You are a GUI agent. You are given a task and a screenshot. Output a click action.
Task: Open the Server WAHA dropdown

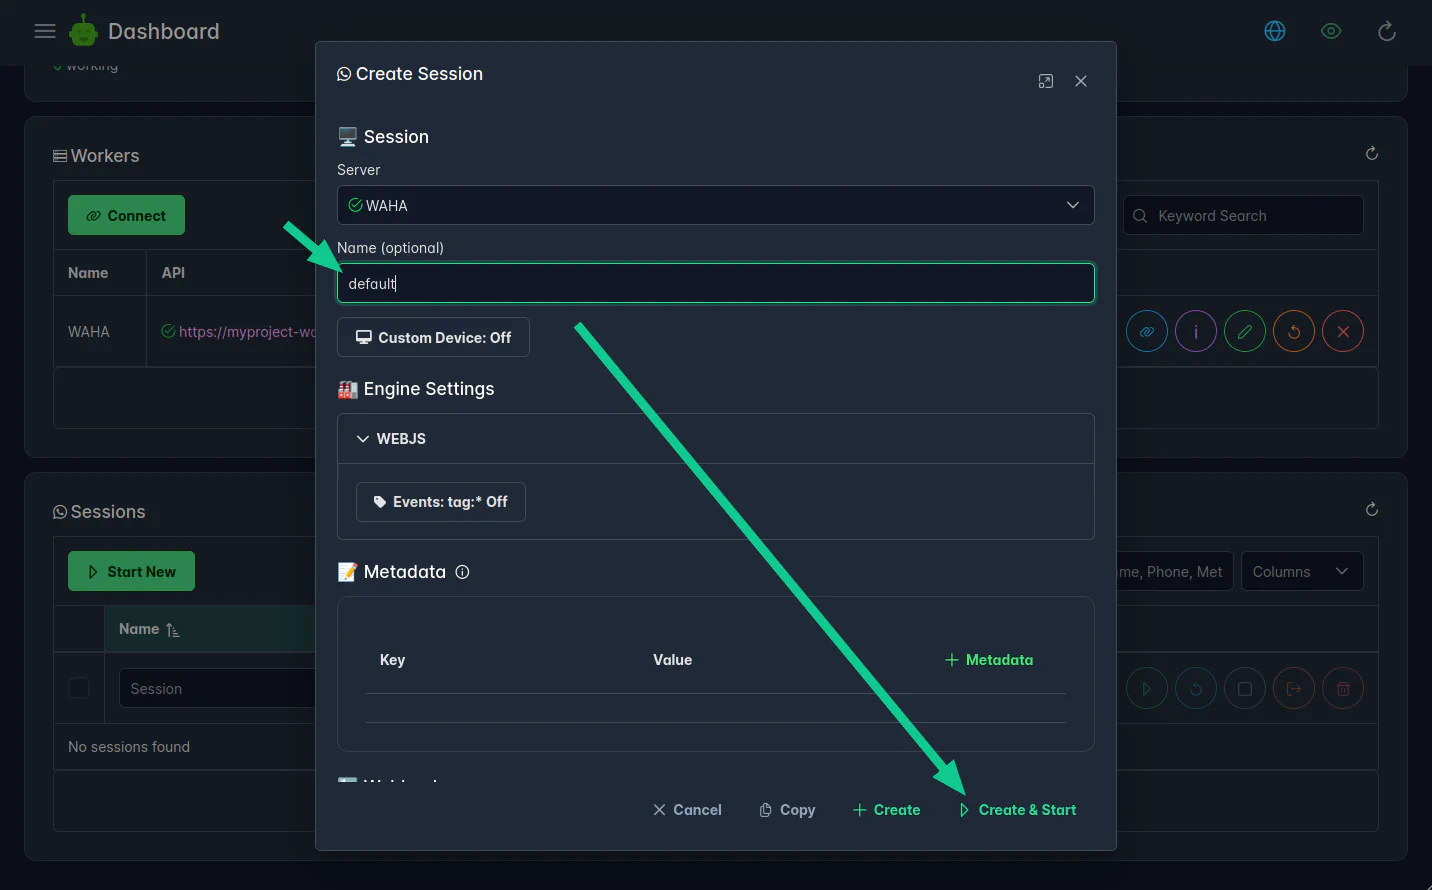[x=715, y=205]
